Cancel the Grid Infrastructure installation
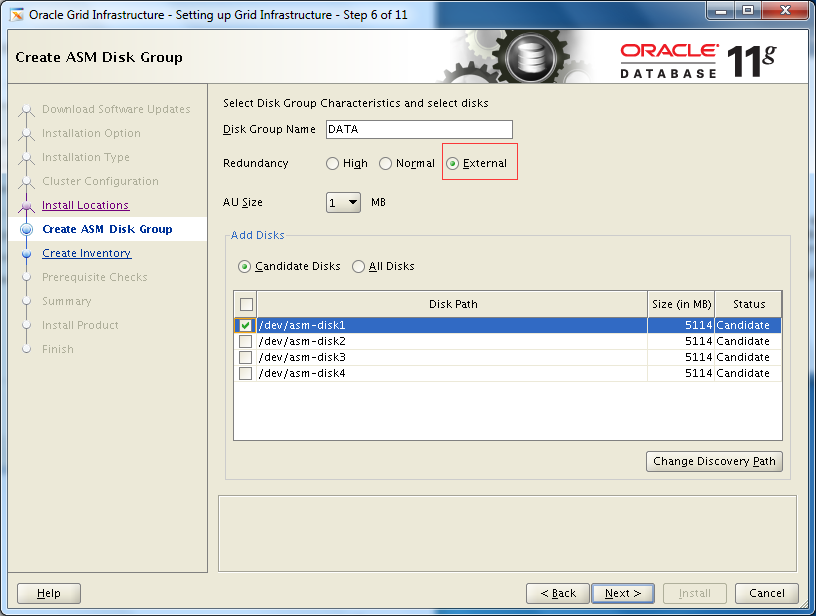Screen dimensions: 816x616 pos(767,593)
